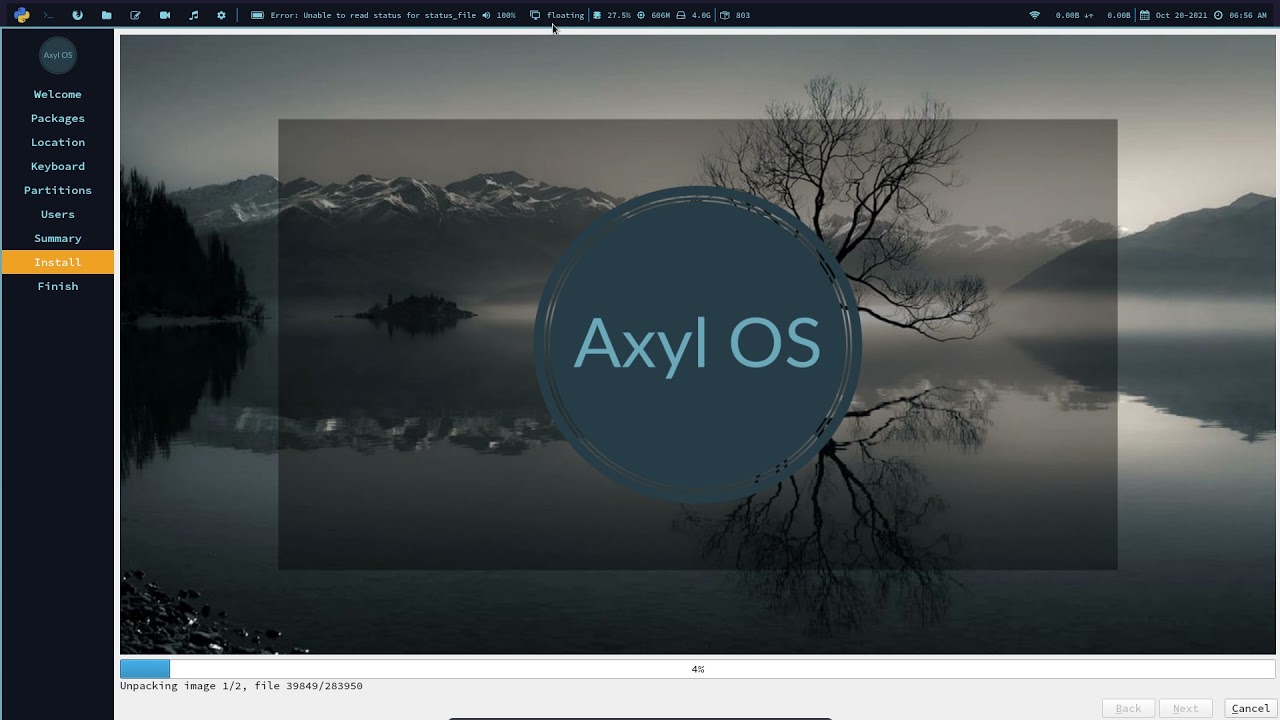Click the Axyl OS slideshow image
The height and width of the screenshot is (720, 1280).
tap(698, 345)
